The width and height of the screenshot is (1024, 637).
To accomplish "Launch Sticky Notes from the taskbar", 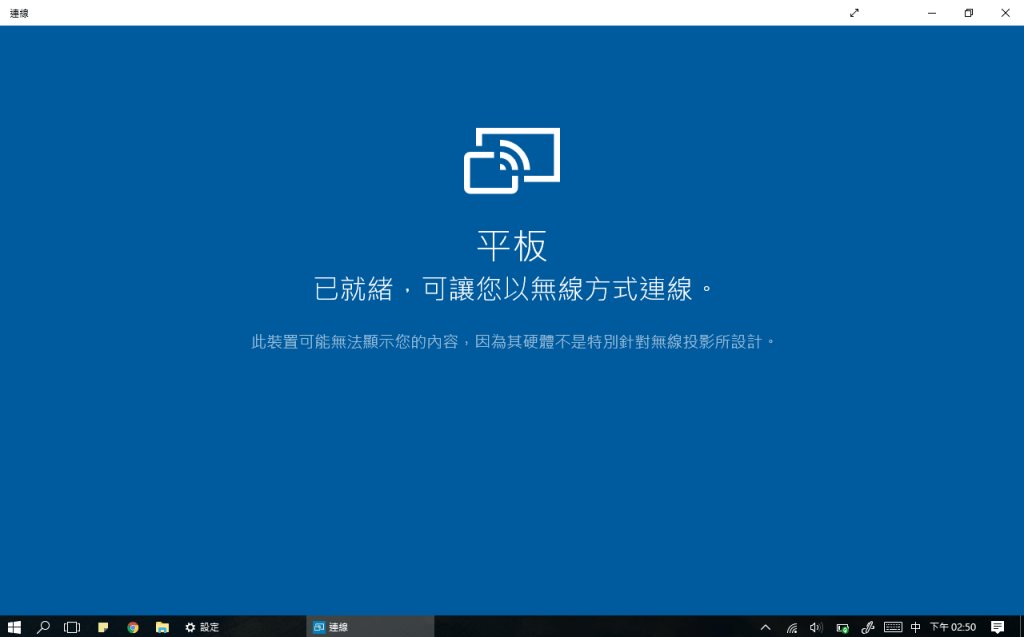I will [x=103, y=627].
